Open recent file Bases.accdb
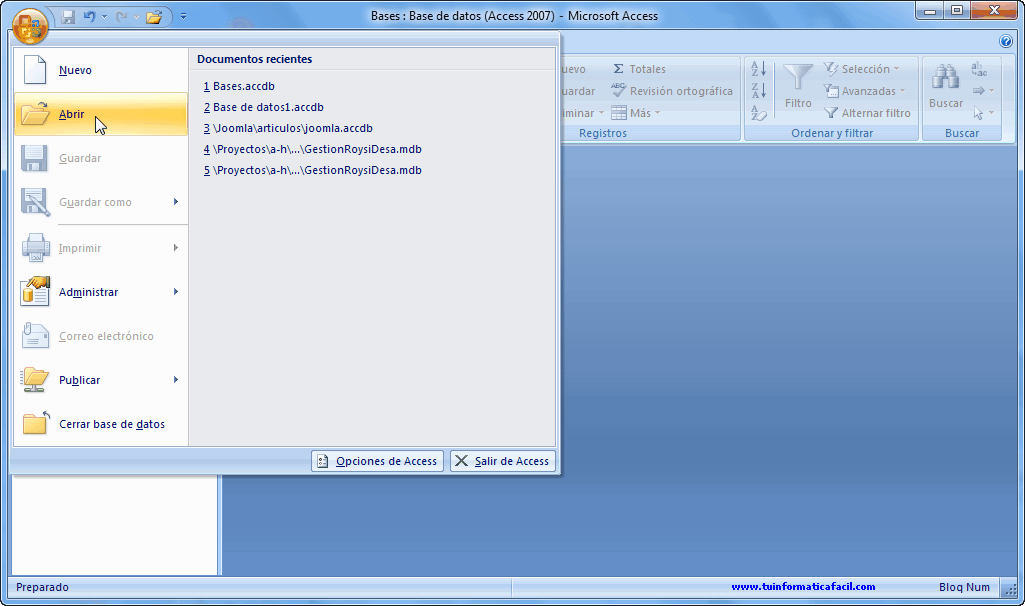The width and height of the screenshot is (1025, 606). tap(239, 86)
